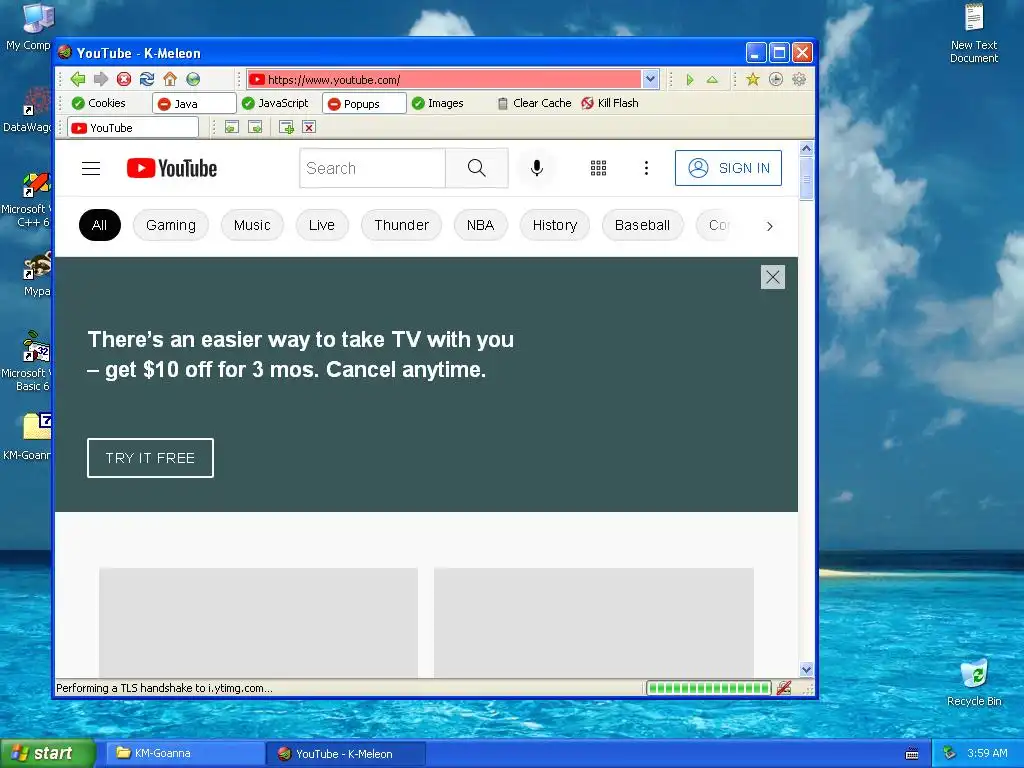This screenshot has height=768, width=1024.
Task: Toggle JavaScript permission
Action: coord(275,103)
